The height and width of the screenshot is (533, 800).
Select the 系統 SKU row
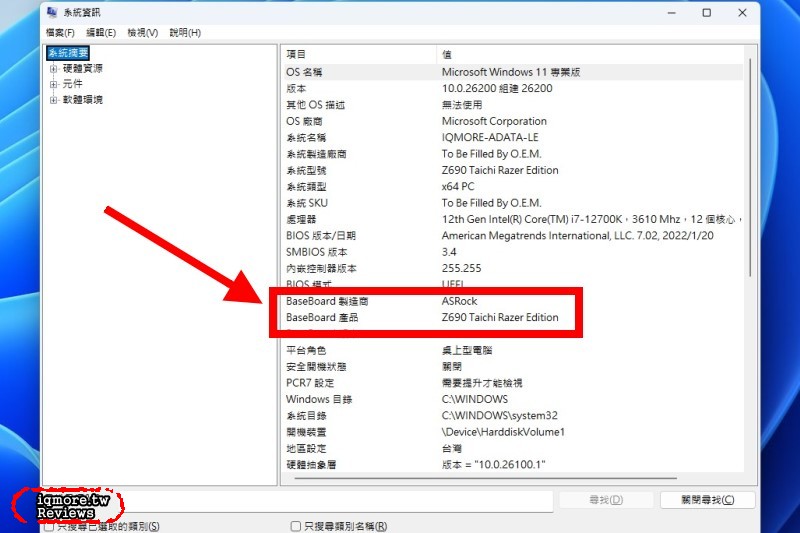[x=513, y=202]
